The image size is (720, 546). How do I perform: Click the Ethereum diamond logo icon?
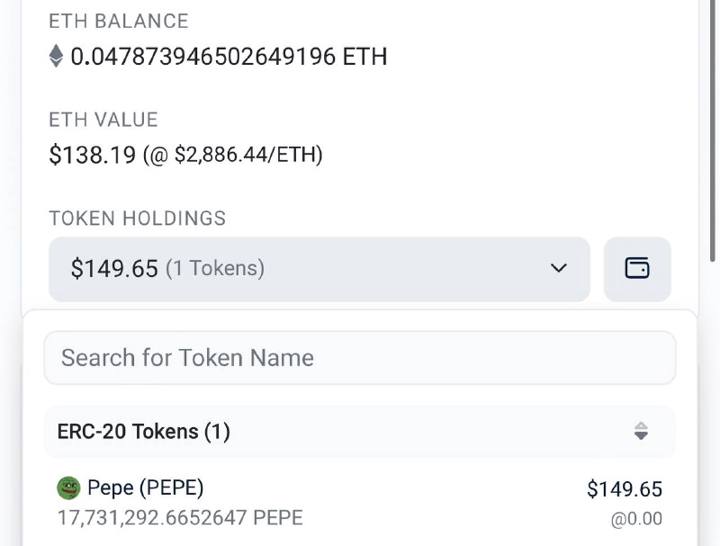[56, 56]
